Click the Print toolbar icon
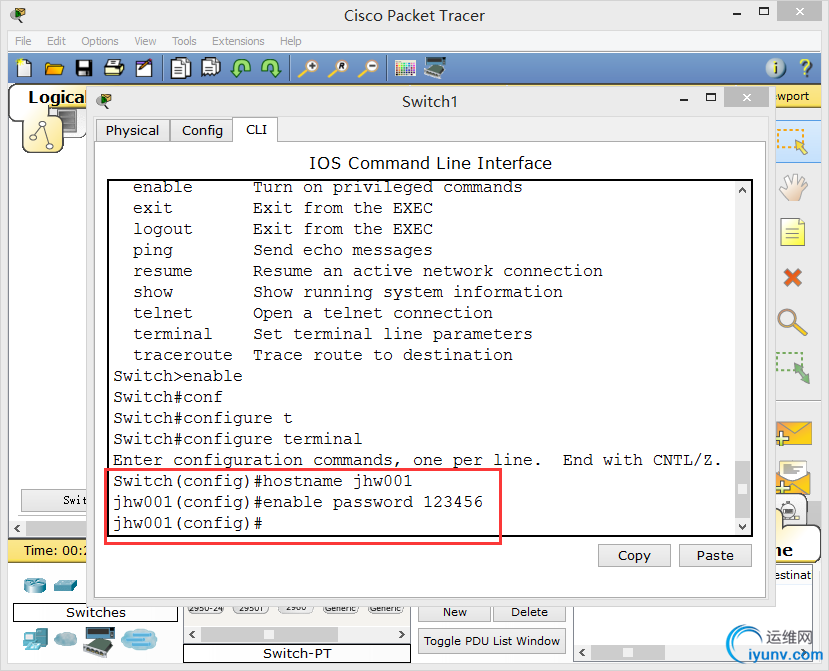 (114, 68)
